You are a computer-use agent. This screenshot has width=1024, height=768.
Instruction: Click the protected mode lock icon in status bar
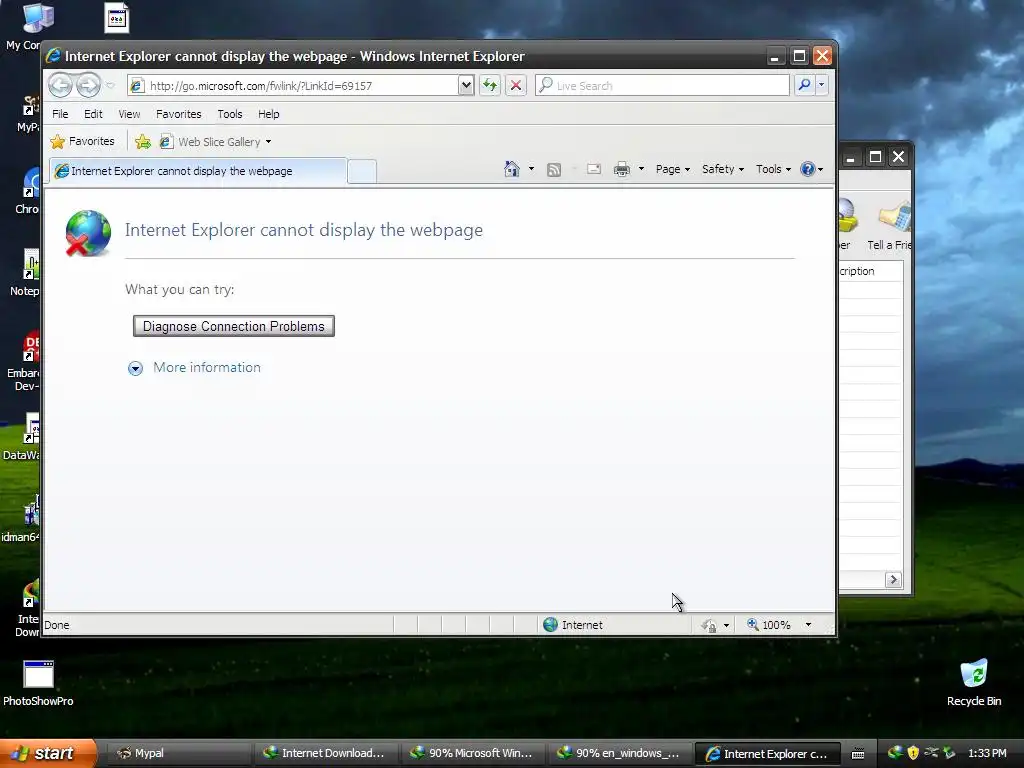709,626
